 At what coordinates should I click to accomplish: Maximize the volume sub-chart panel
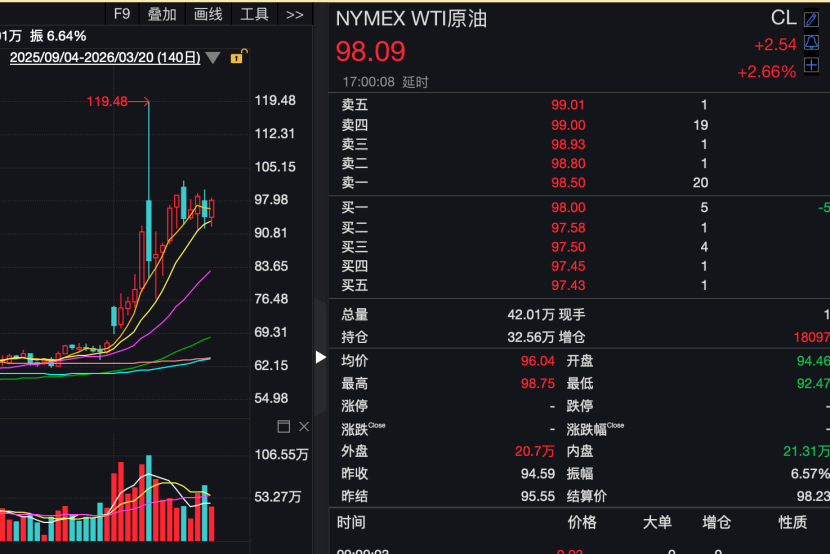click(x=283, y=427)
